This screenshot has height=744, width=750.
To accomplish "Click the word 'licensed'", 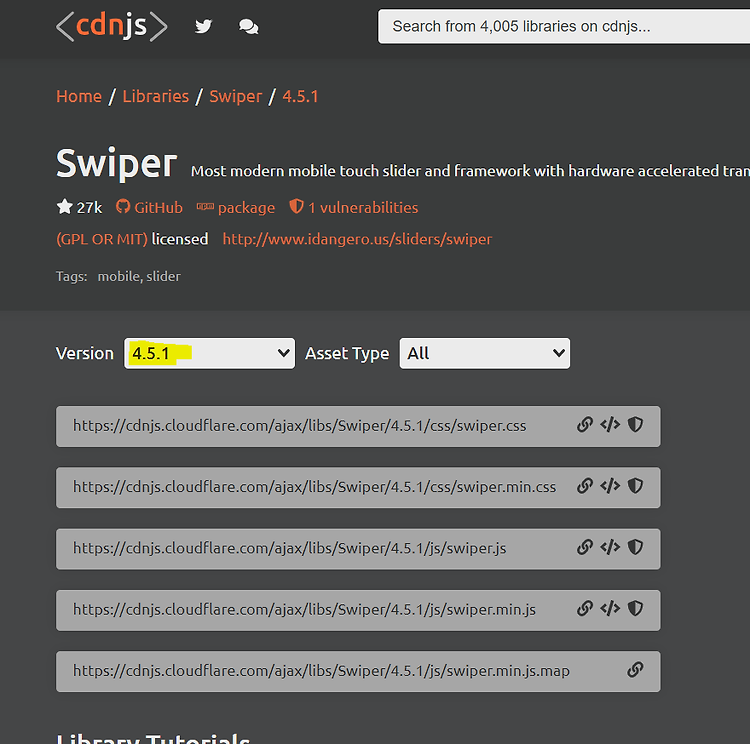I will pos(180,239).
